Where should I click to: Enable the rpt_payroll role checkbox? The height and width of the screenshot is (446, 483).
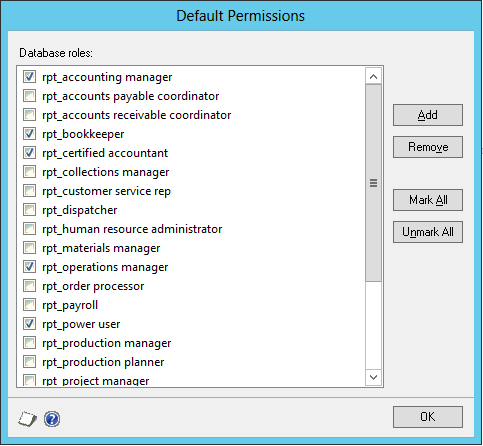(x=29, y=305)
